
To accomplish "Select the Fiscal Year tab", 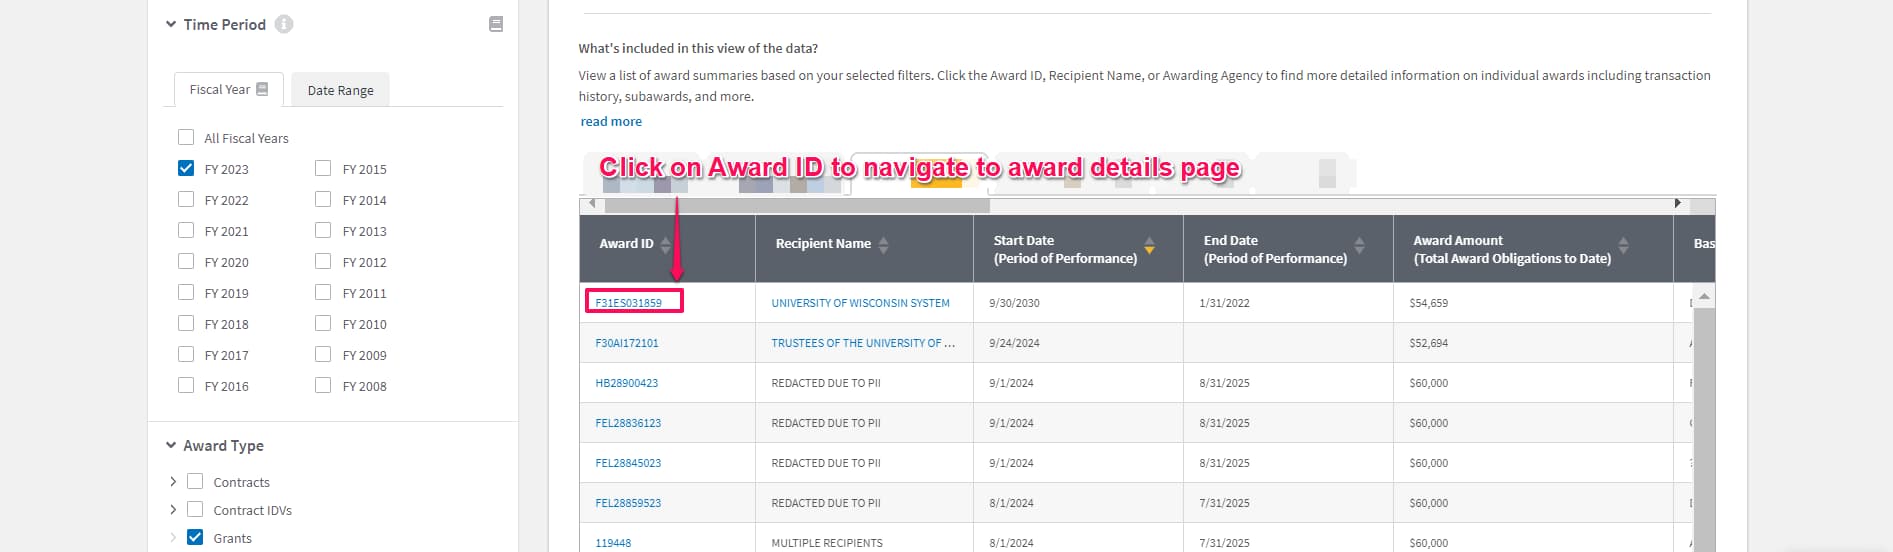I will coord(220,89).
